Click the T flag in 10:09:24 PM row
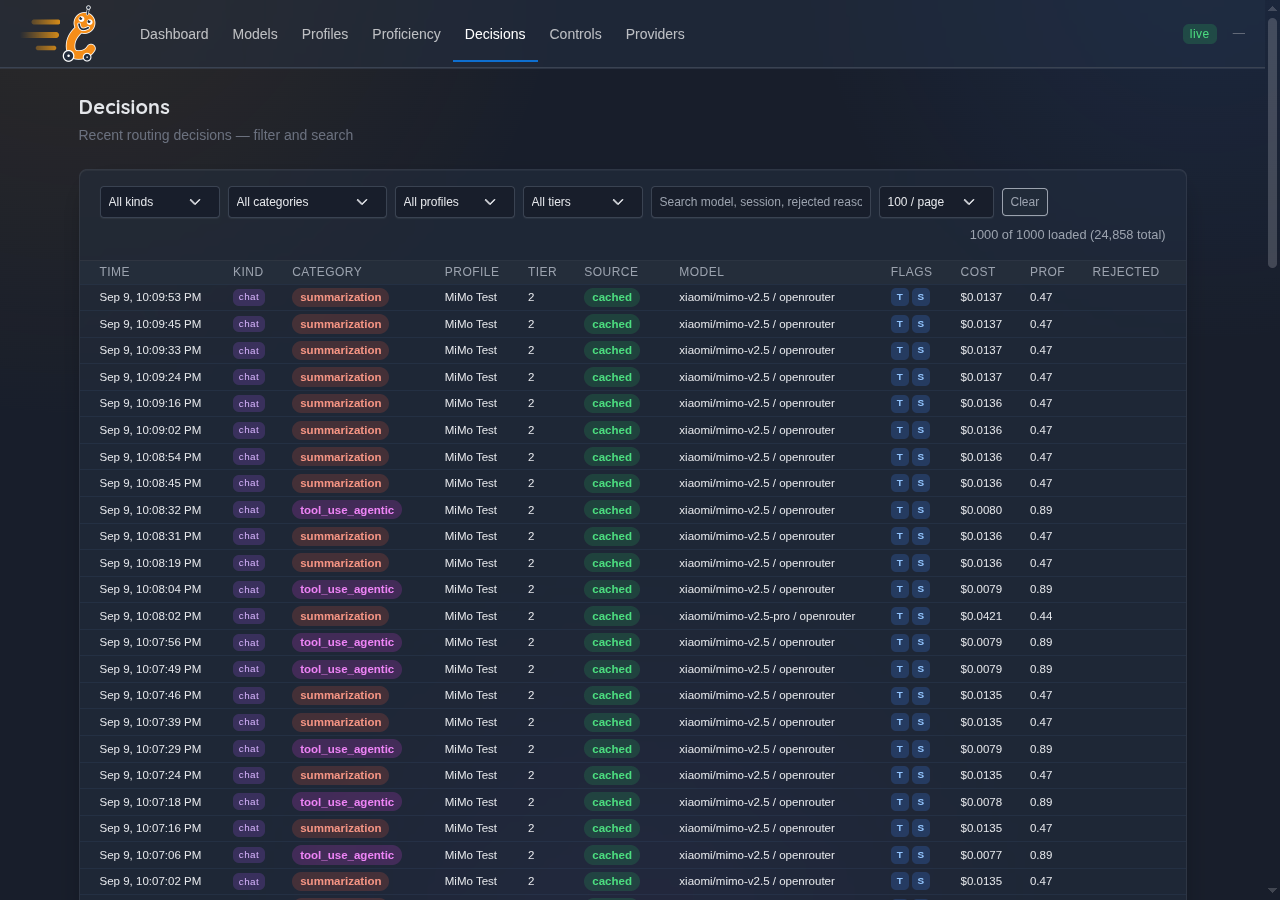This screenshot has width=1280, height=900. 900,377
